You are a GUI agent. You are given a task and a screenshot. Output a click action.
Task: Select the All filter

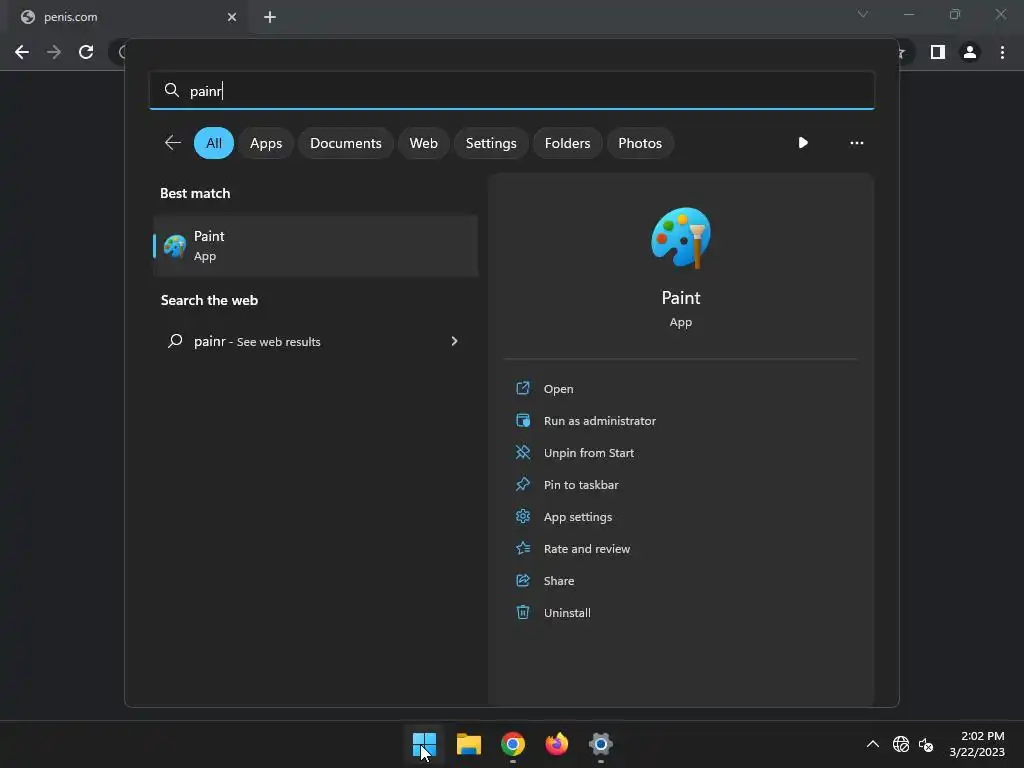pyautogui.click(x=214, y=143)
